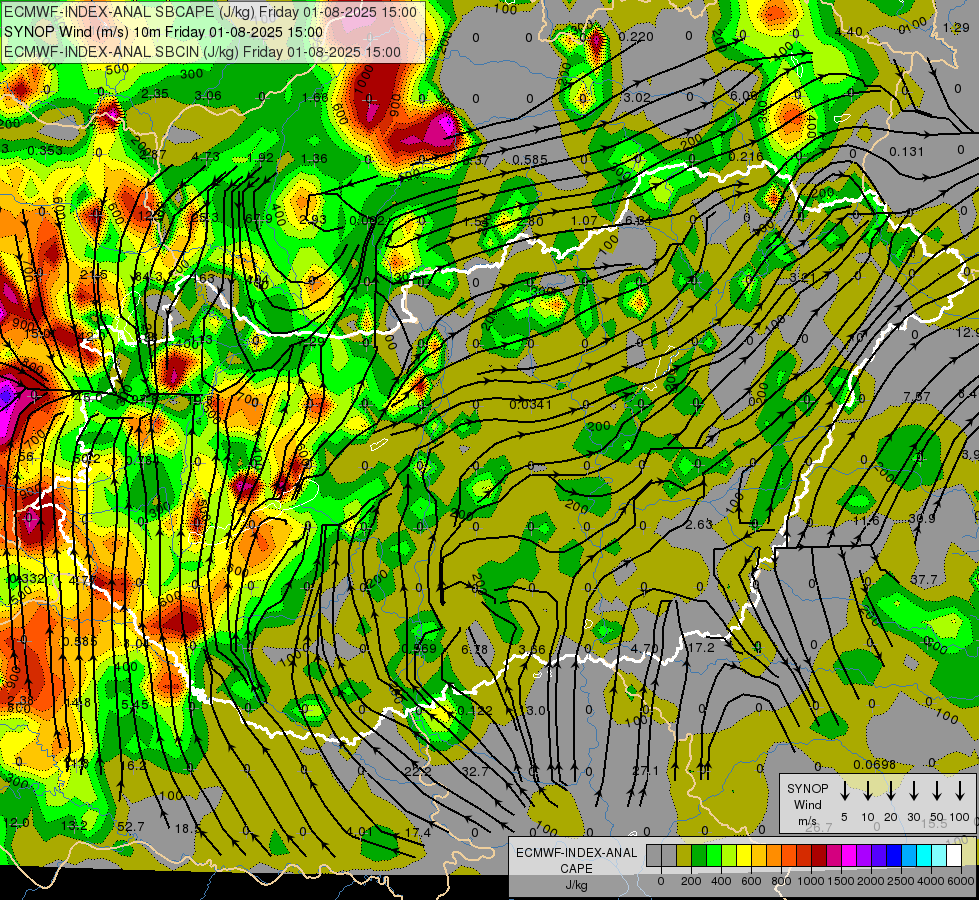The width and height of the screenshot is (979, 900).
Task: Click the 4.73 value on the map
Action: coord(205,156)
